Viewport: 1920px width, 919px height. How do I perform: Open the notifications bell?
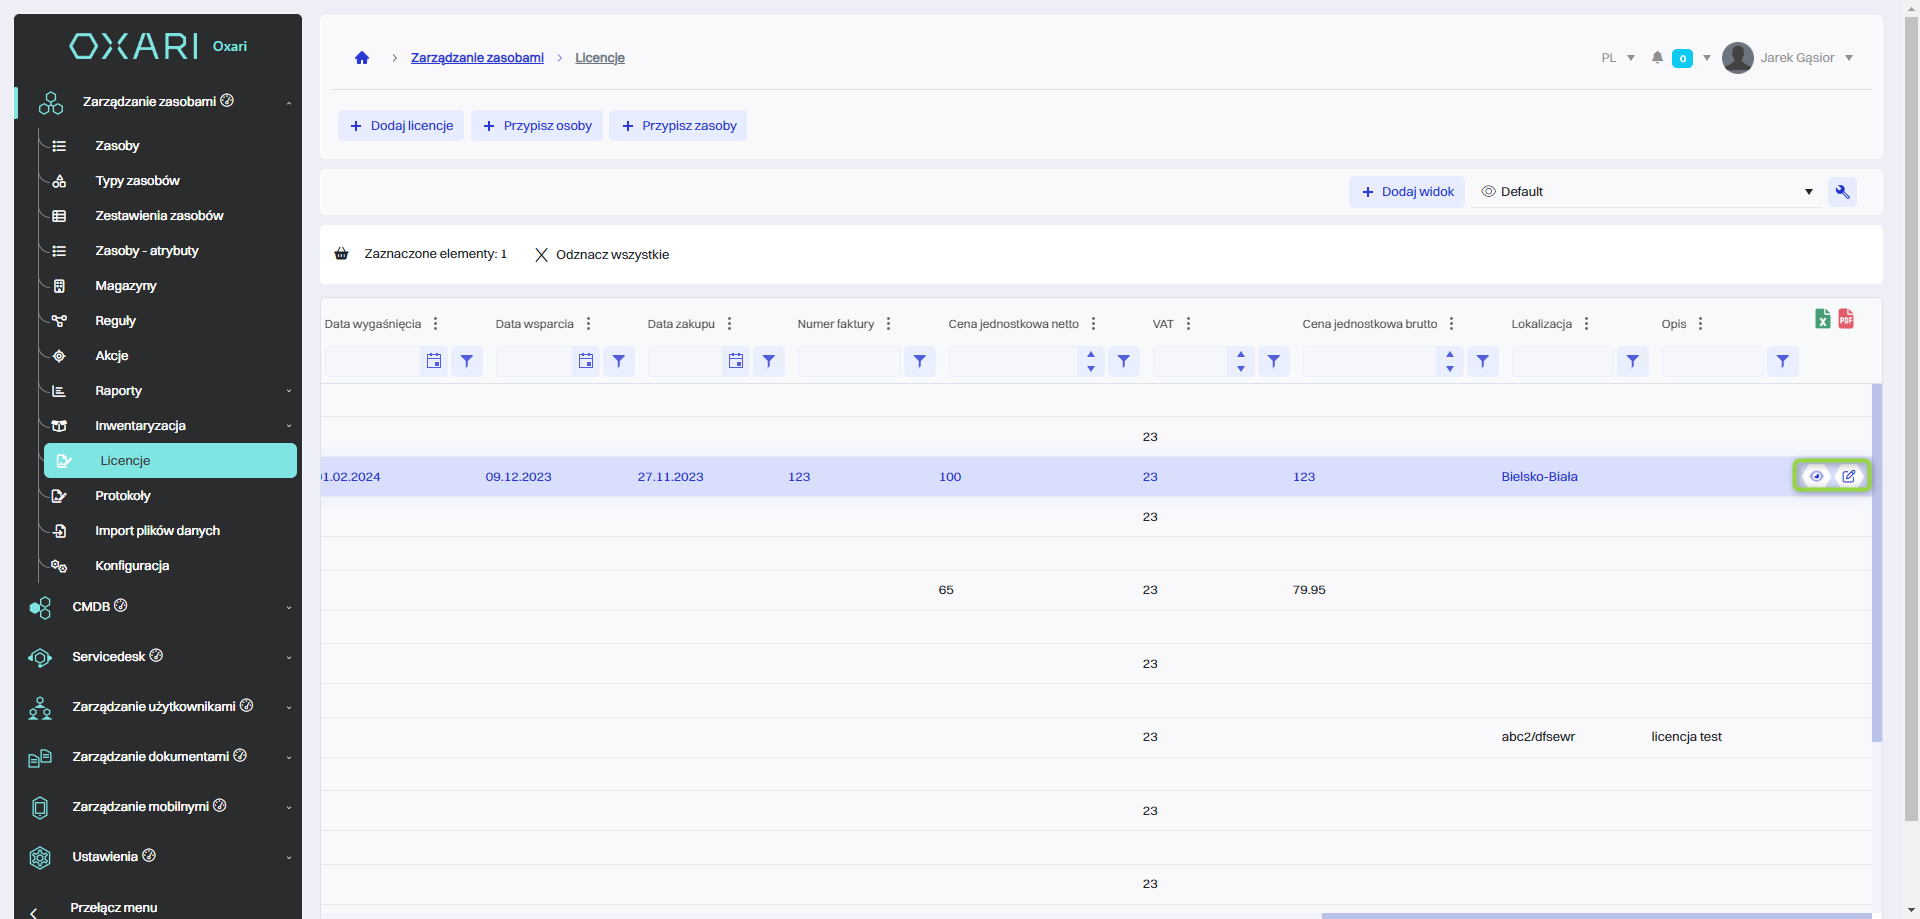click(x=1657, y=58)
